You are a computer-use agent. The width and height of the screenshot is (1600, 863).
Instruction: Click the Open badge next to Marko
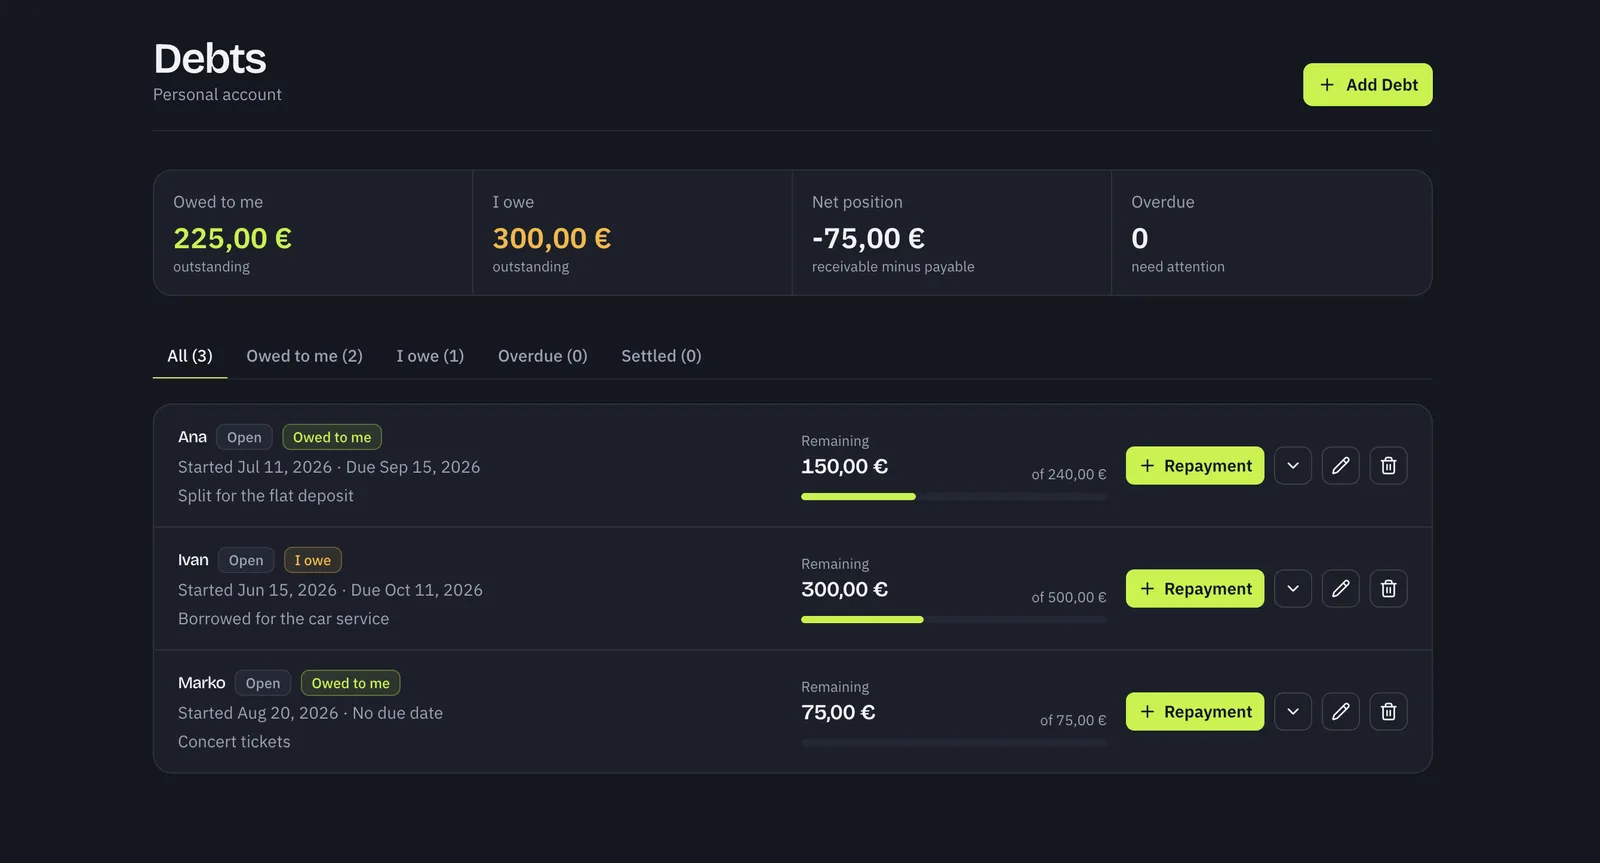[263, 683]
